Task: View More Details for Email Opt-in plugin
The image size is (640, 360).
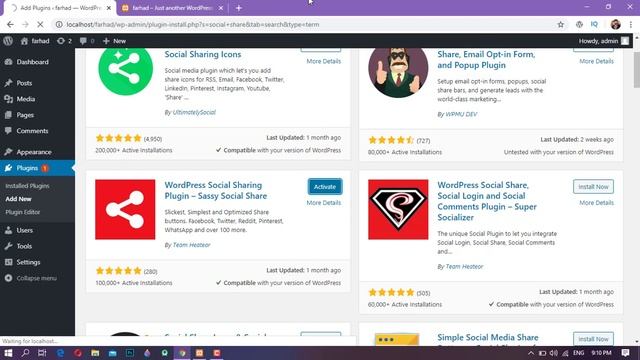Action: pyautogui.click(x=596, y=61)
